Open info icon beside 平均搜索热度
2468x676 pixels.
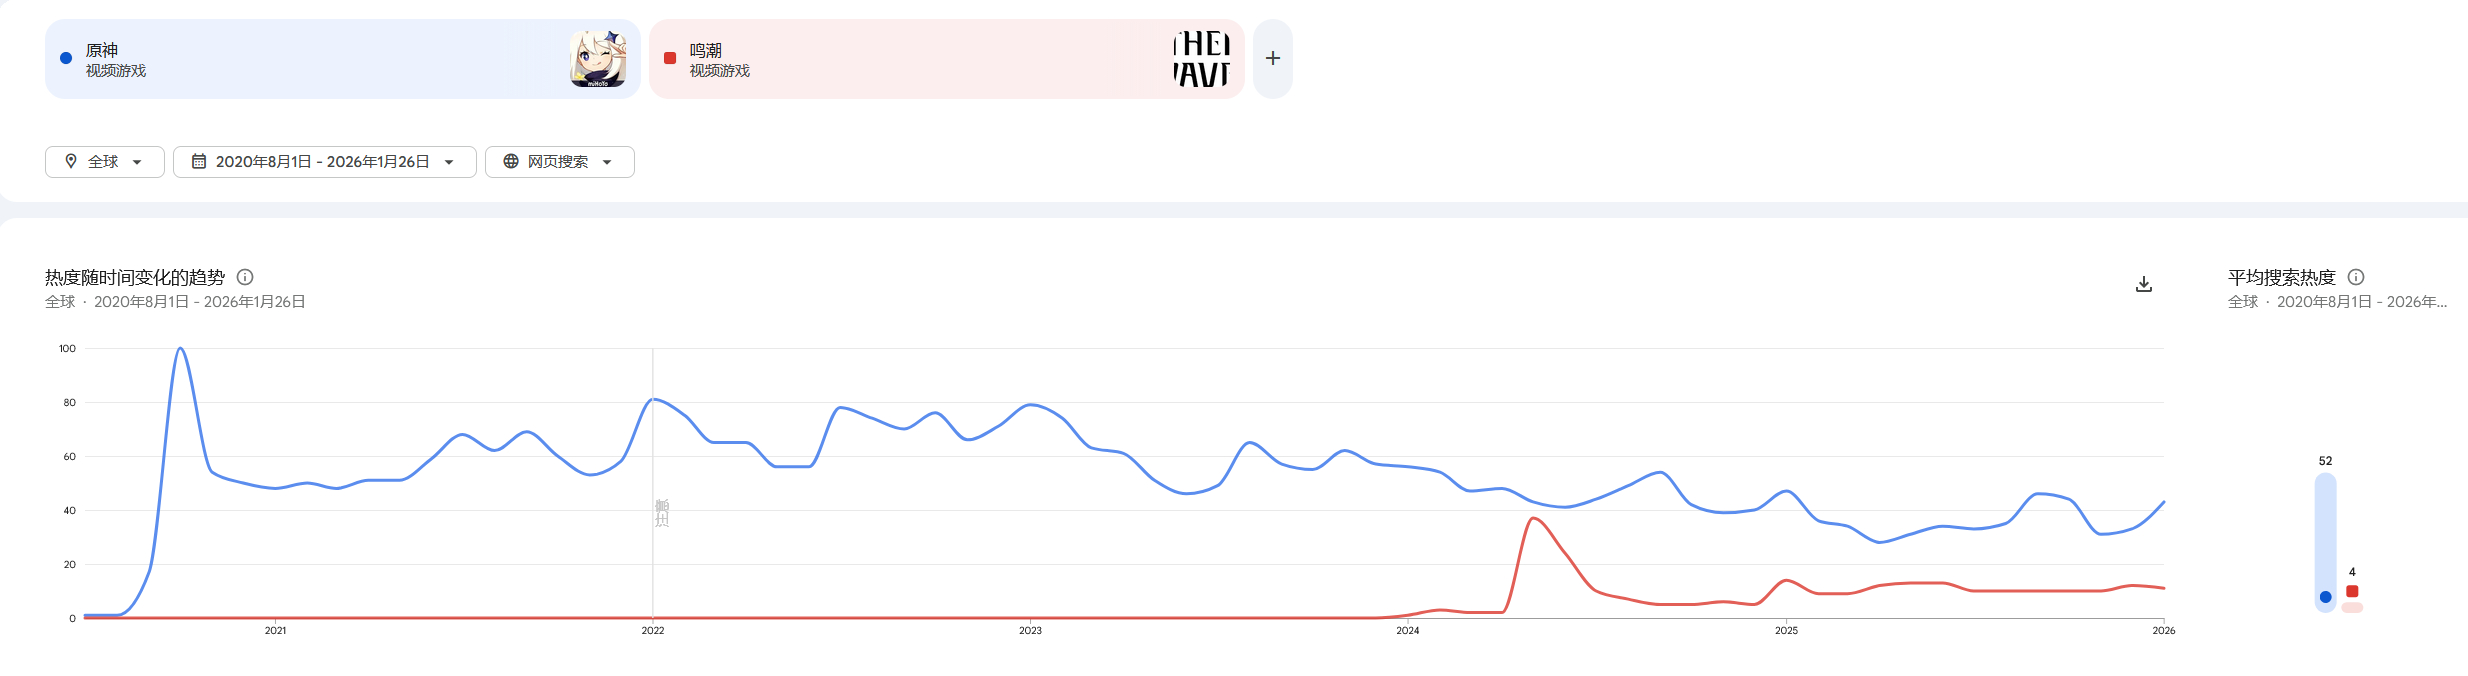tap(2356, 277)
